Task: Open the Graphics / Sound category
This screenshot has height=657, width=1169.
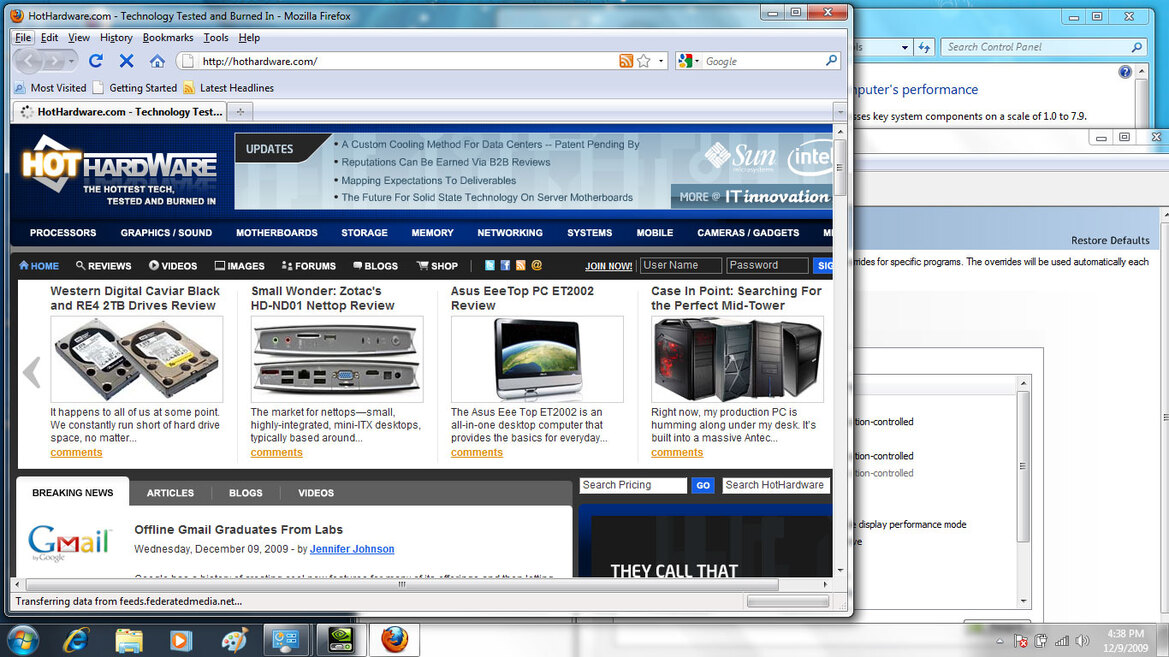Action: [x=166, y=233]
